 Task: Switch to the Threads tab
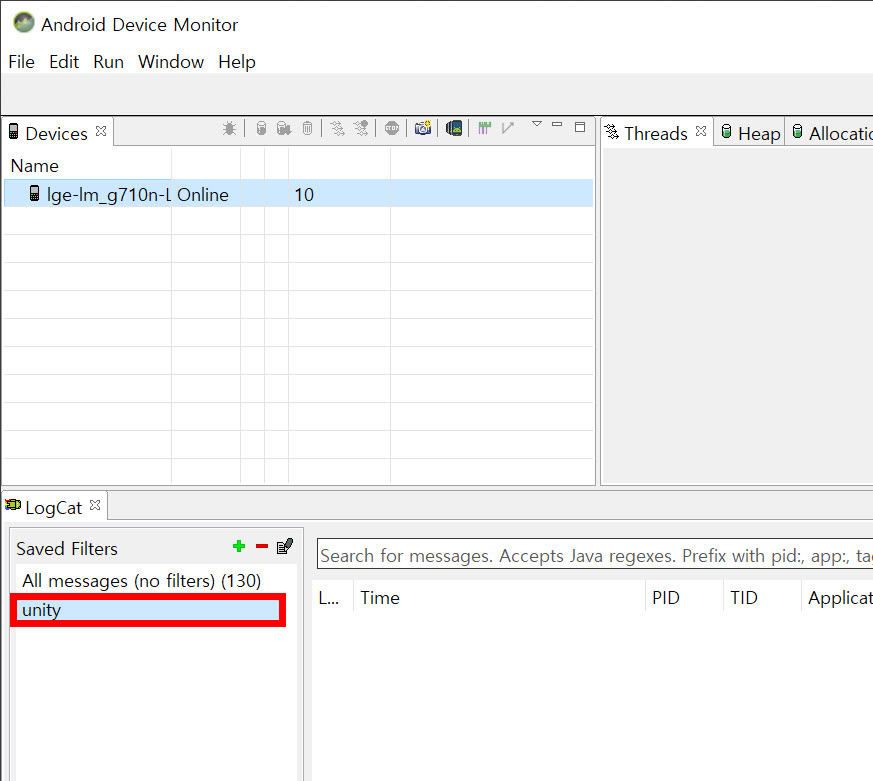pyautogui.click(x=655, y=134)
